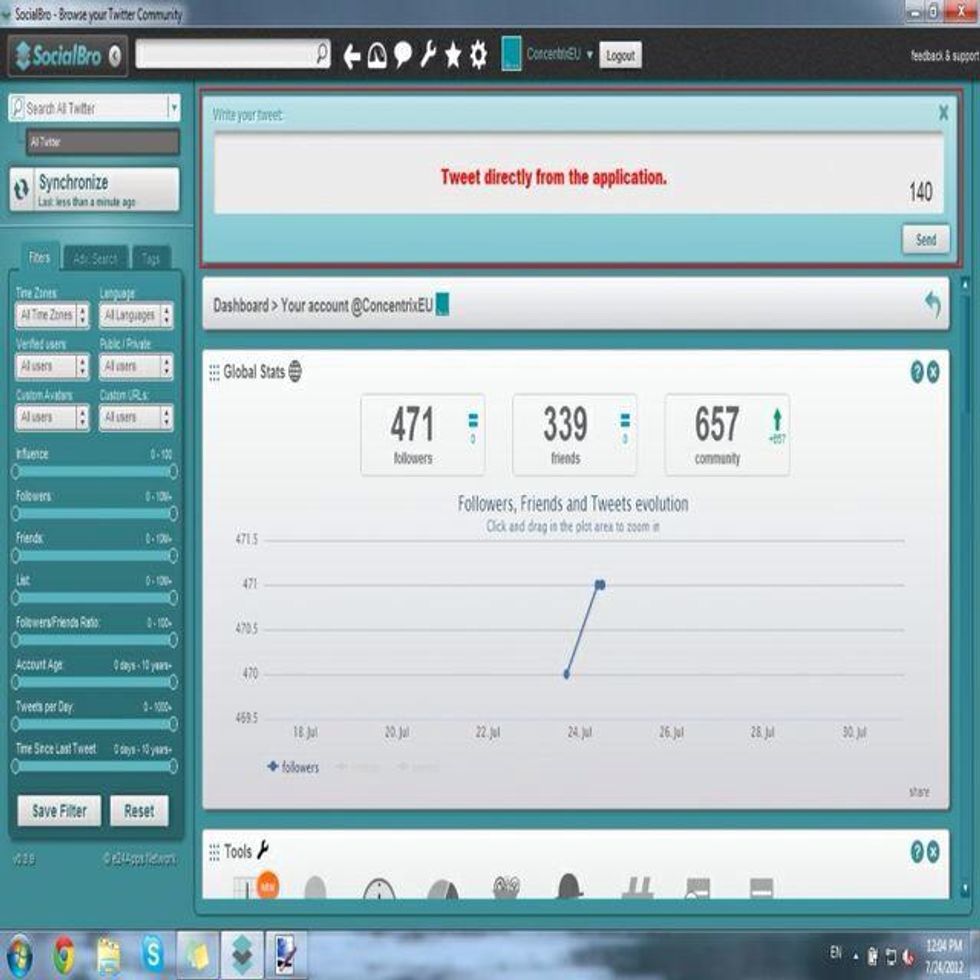Click the star favorites icon in toolbar
Screen dimensions: 980x980
tap(453, 56)
